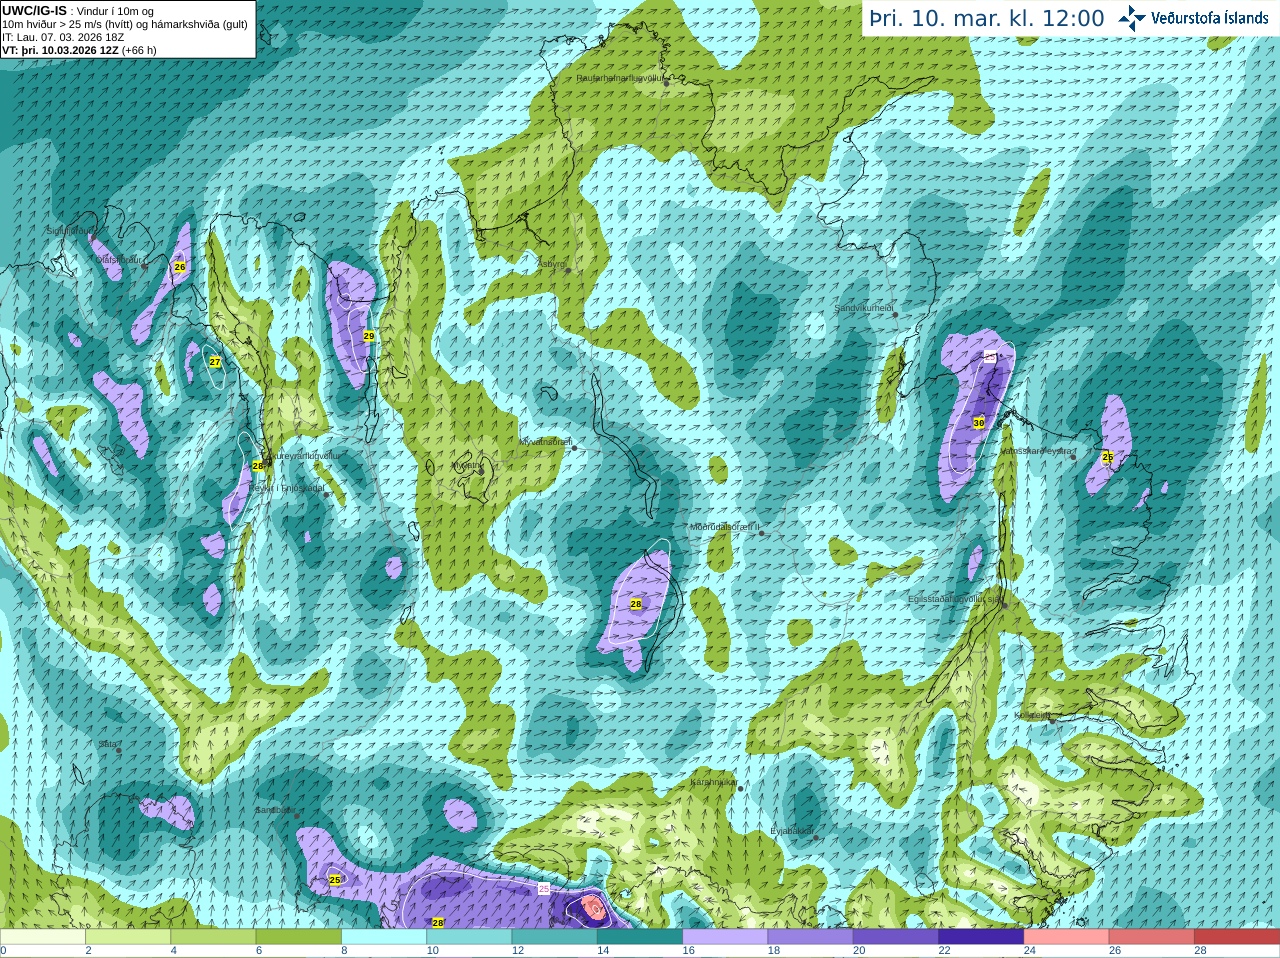Click the header line about 10m hviður > 25 m/s
1280x958 pixels.
[125, 24]
